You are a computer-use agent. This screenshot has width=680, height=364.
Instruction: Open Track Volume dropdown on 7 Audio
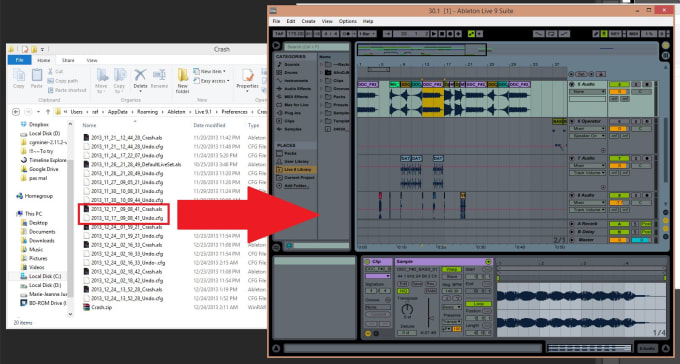click(x=587, y=173)
